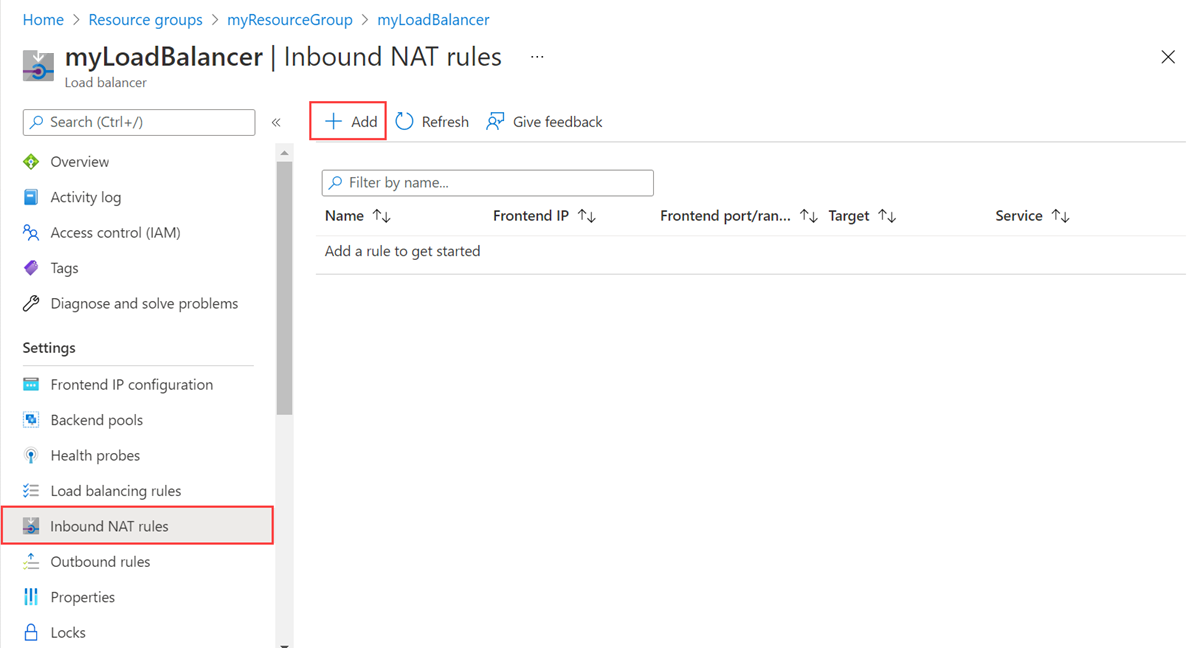Screen dimensions: 1200x648
Task: Go to Home via breadcrumb
Action: point(43,20)
